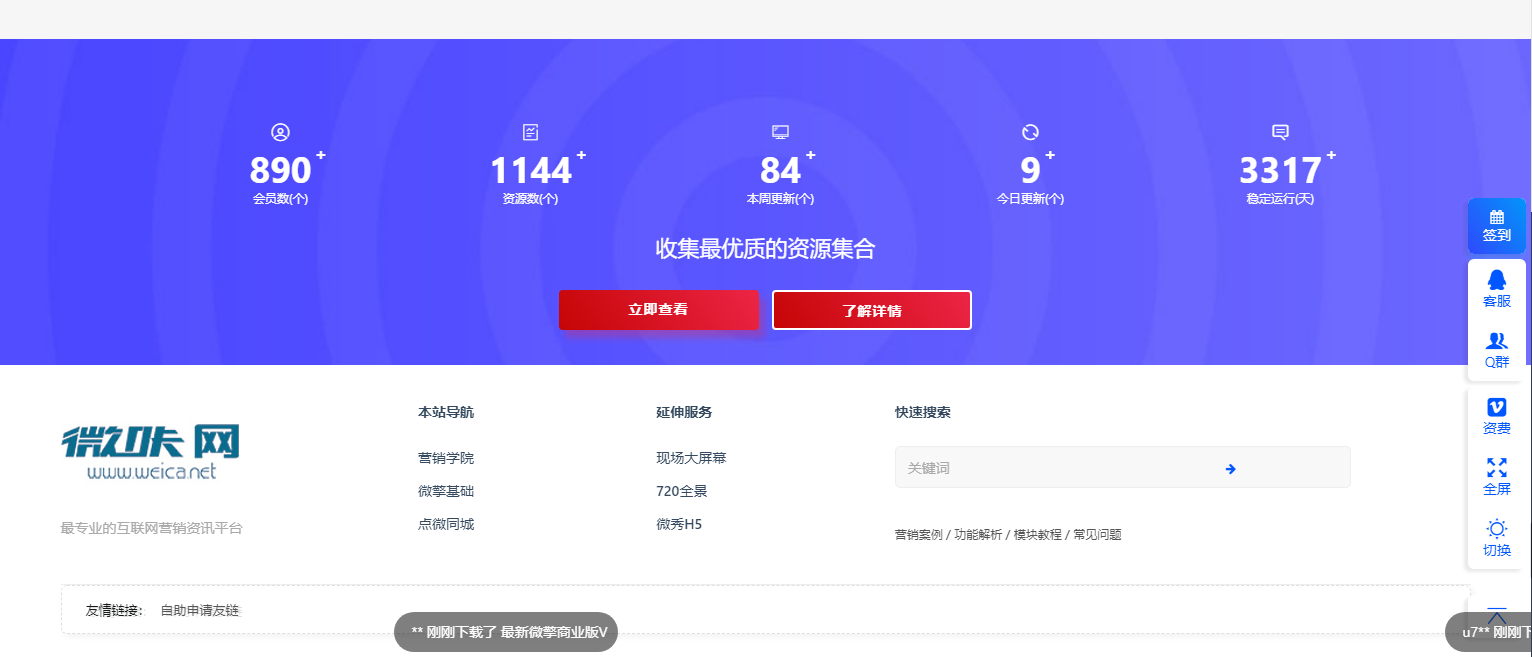Open 客服 QQ customer service icon

coord(1496,280)
